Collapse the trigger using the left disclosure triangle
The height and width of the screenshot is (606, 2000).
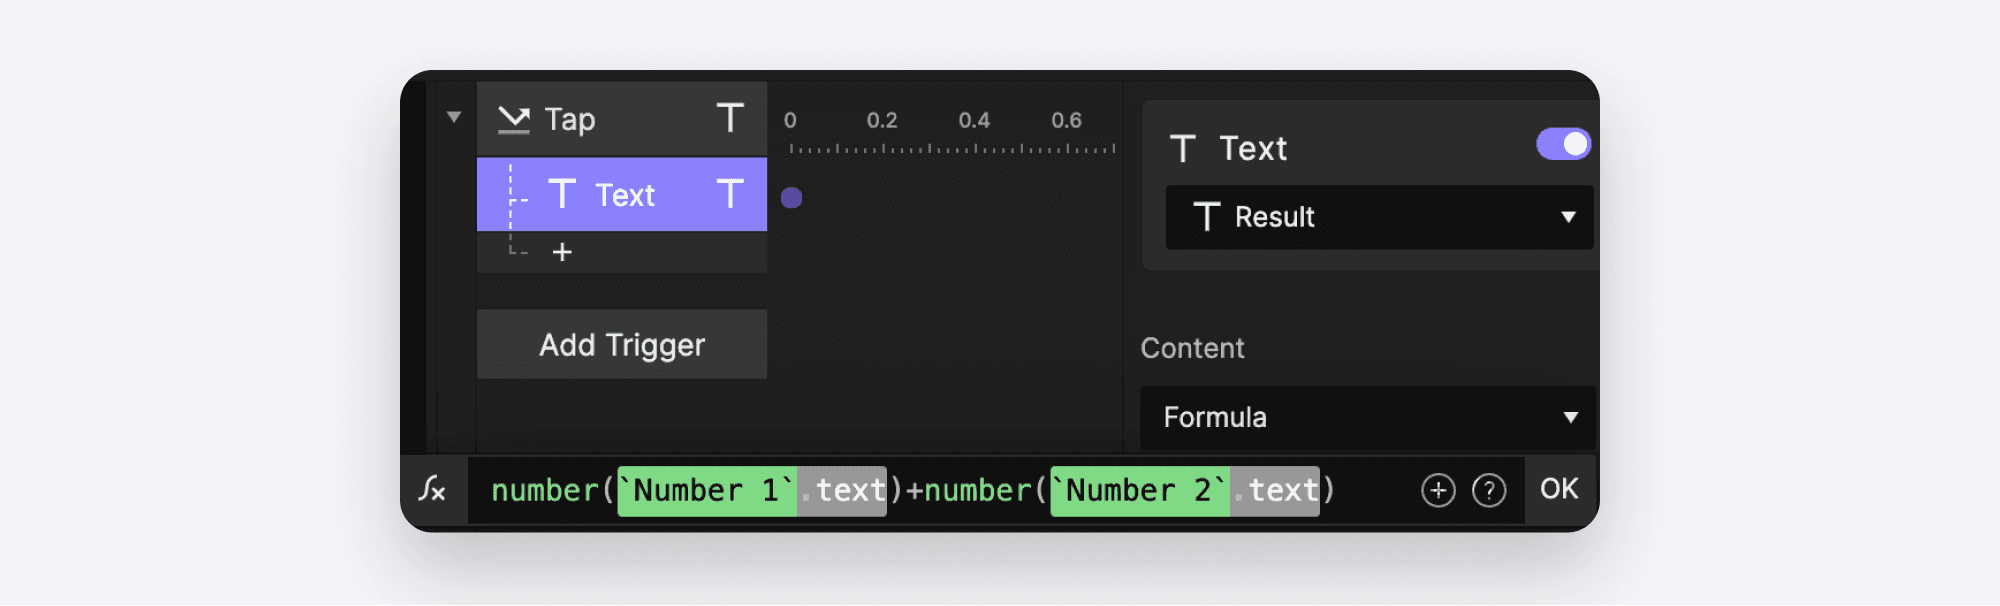(455, 117)
